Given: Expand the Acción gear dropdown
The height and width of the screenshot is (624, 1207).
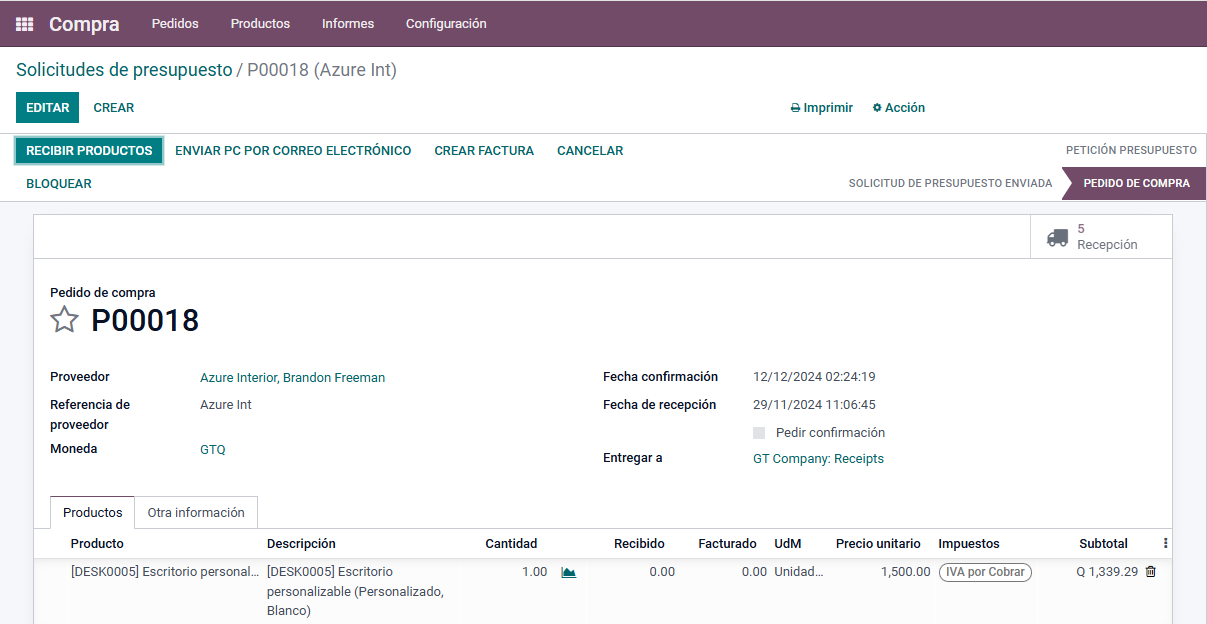Looking at the screenshot, I should 898,108.
